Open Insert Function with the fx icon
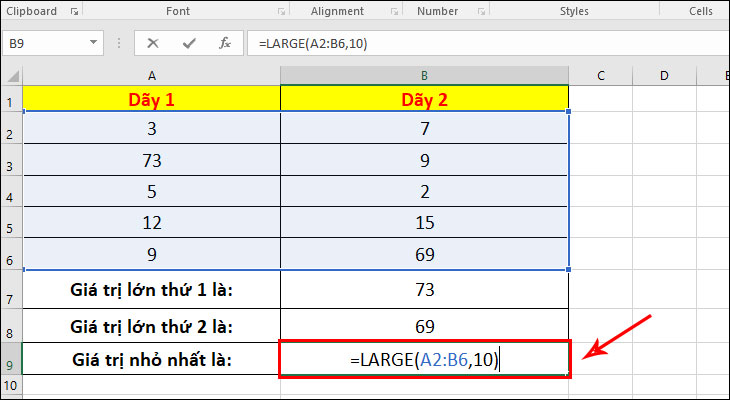Screen dimensions: 730x400 coord(225,44)
